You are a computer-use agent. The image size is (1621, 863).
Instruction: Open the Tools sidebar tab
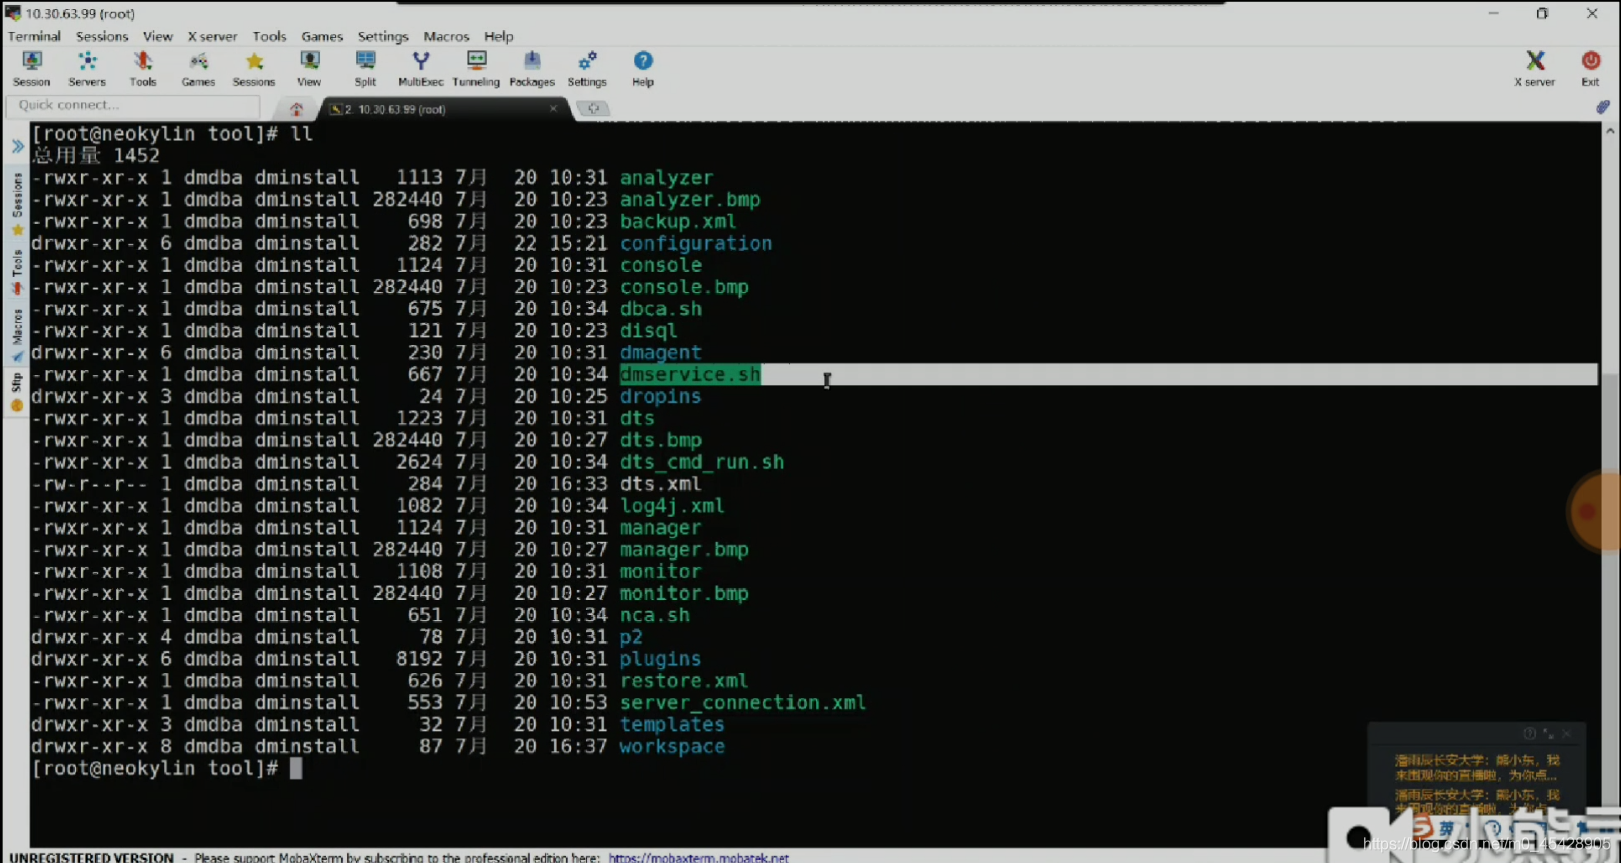click(x=17, y=272)
